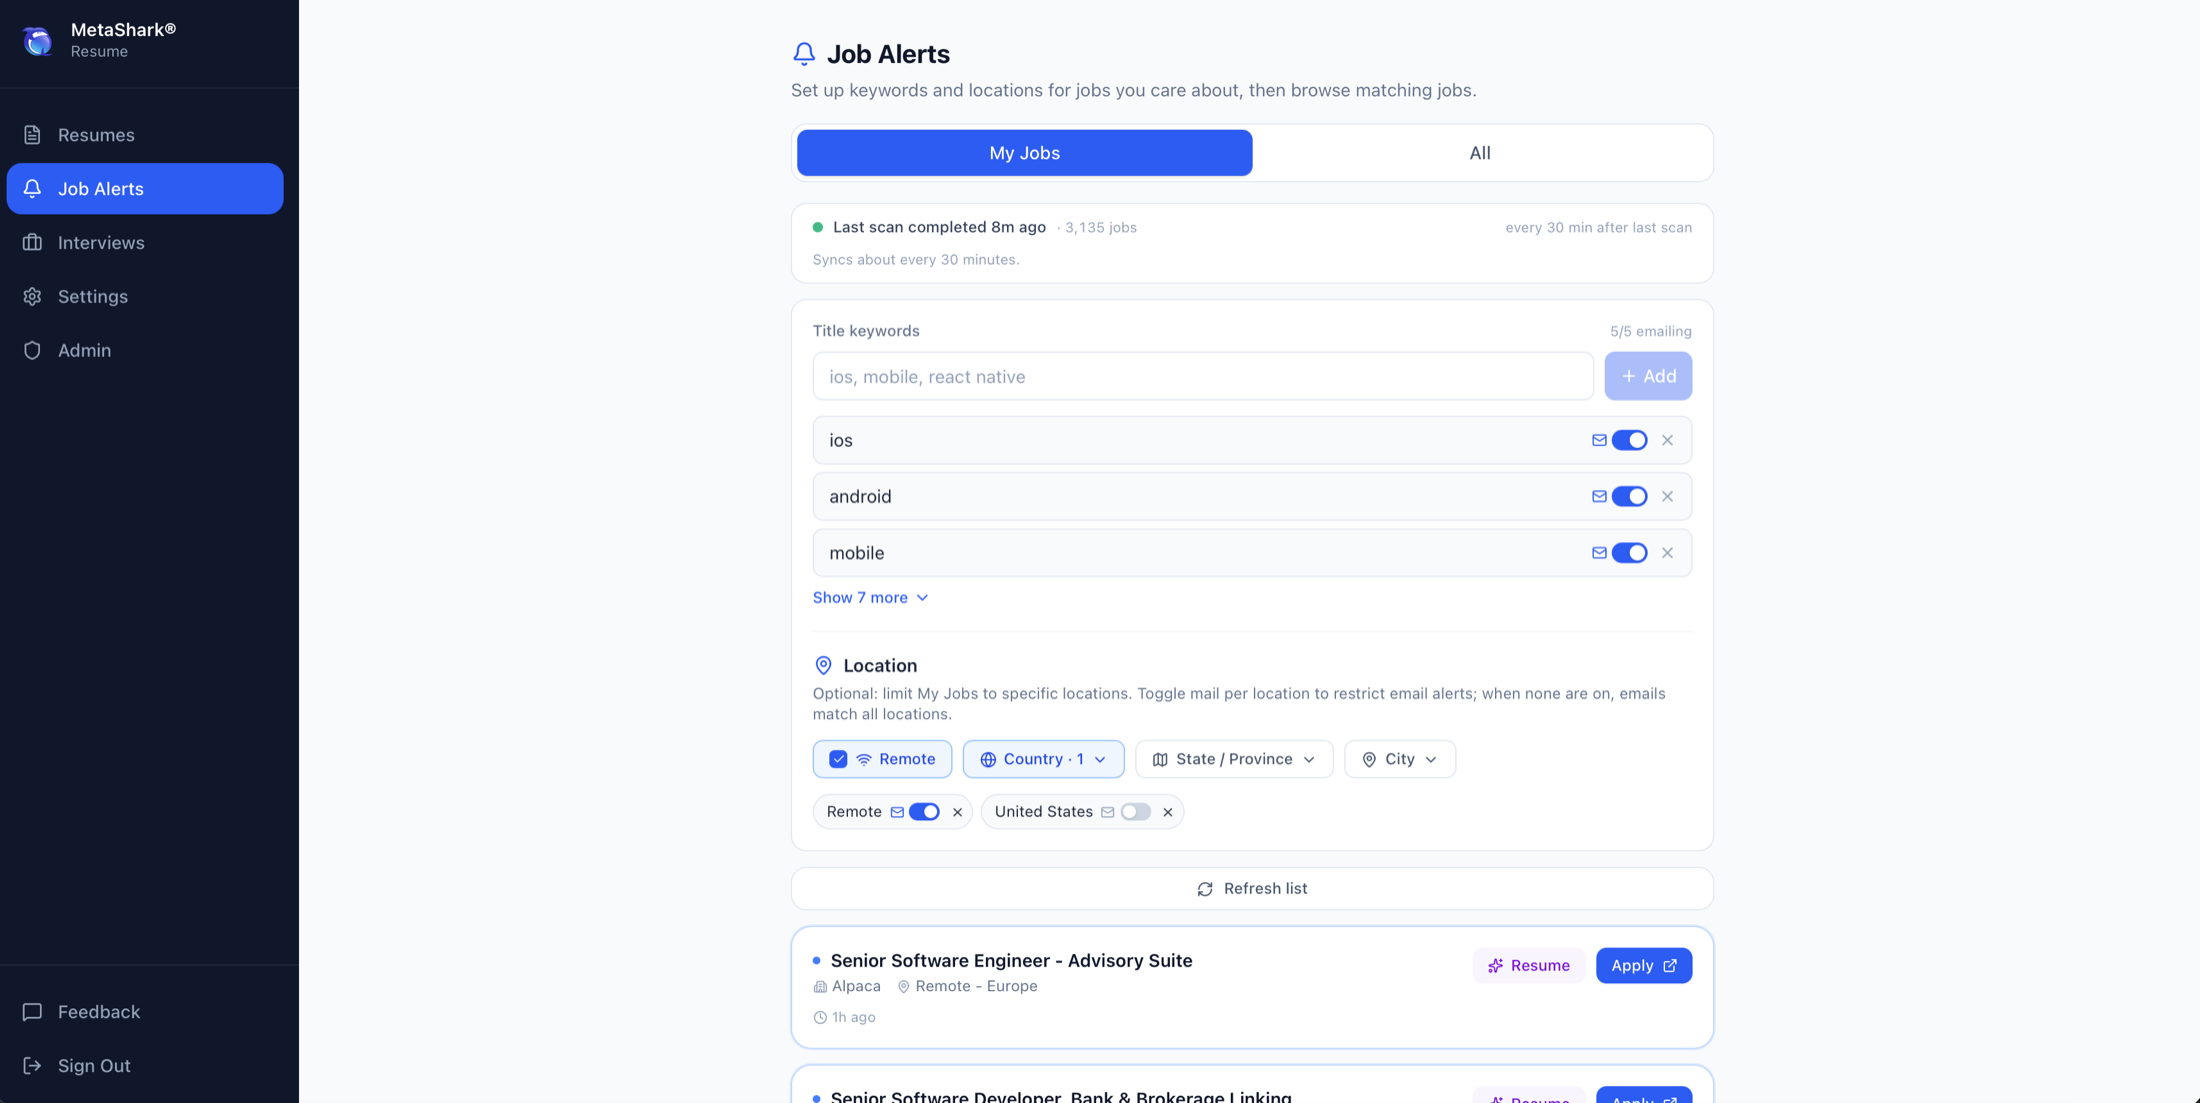Click the mail icon on ios row
Image resolution: width=2200 pixels, height=1103 pixels.
tap(1599, 440)
